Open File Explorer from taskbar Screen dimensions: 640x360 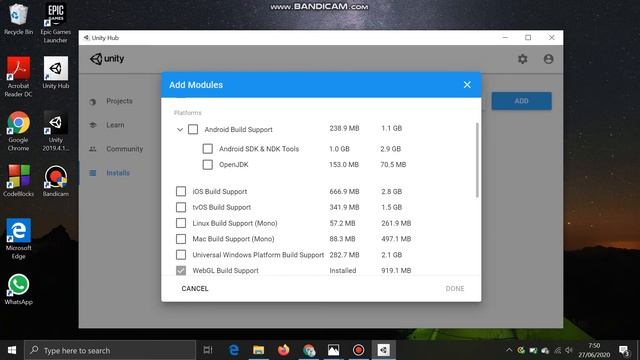258,350
